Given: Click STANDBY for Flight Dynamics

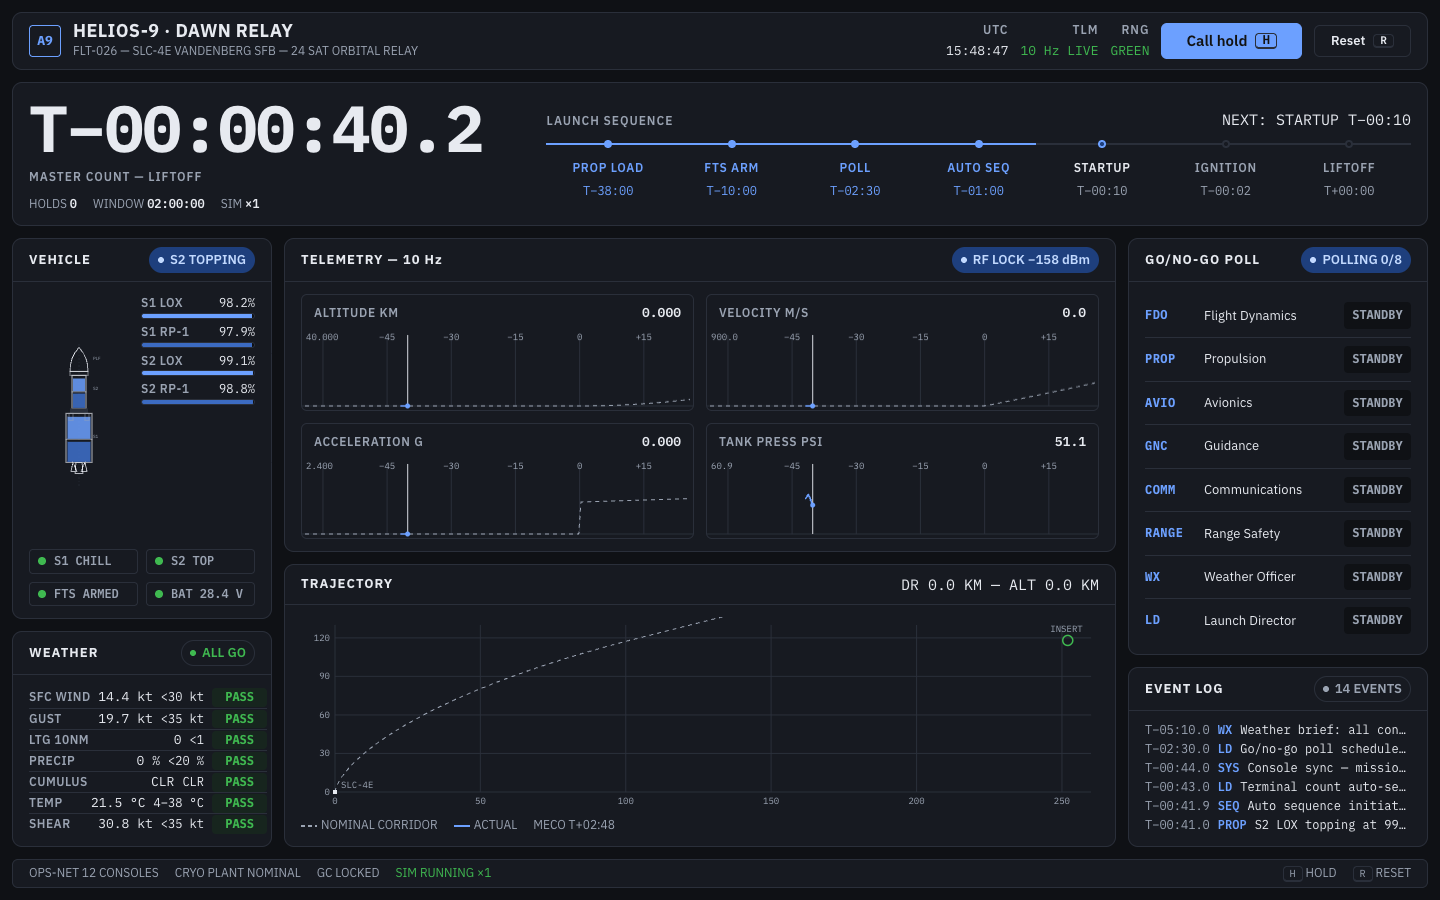Looking at the screenshot, I should tap(1377, 315).
